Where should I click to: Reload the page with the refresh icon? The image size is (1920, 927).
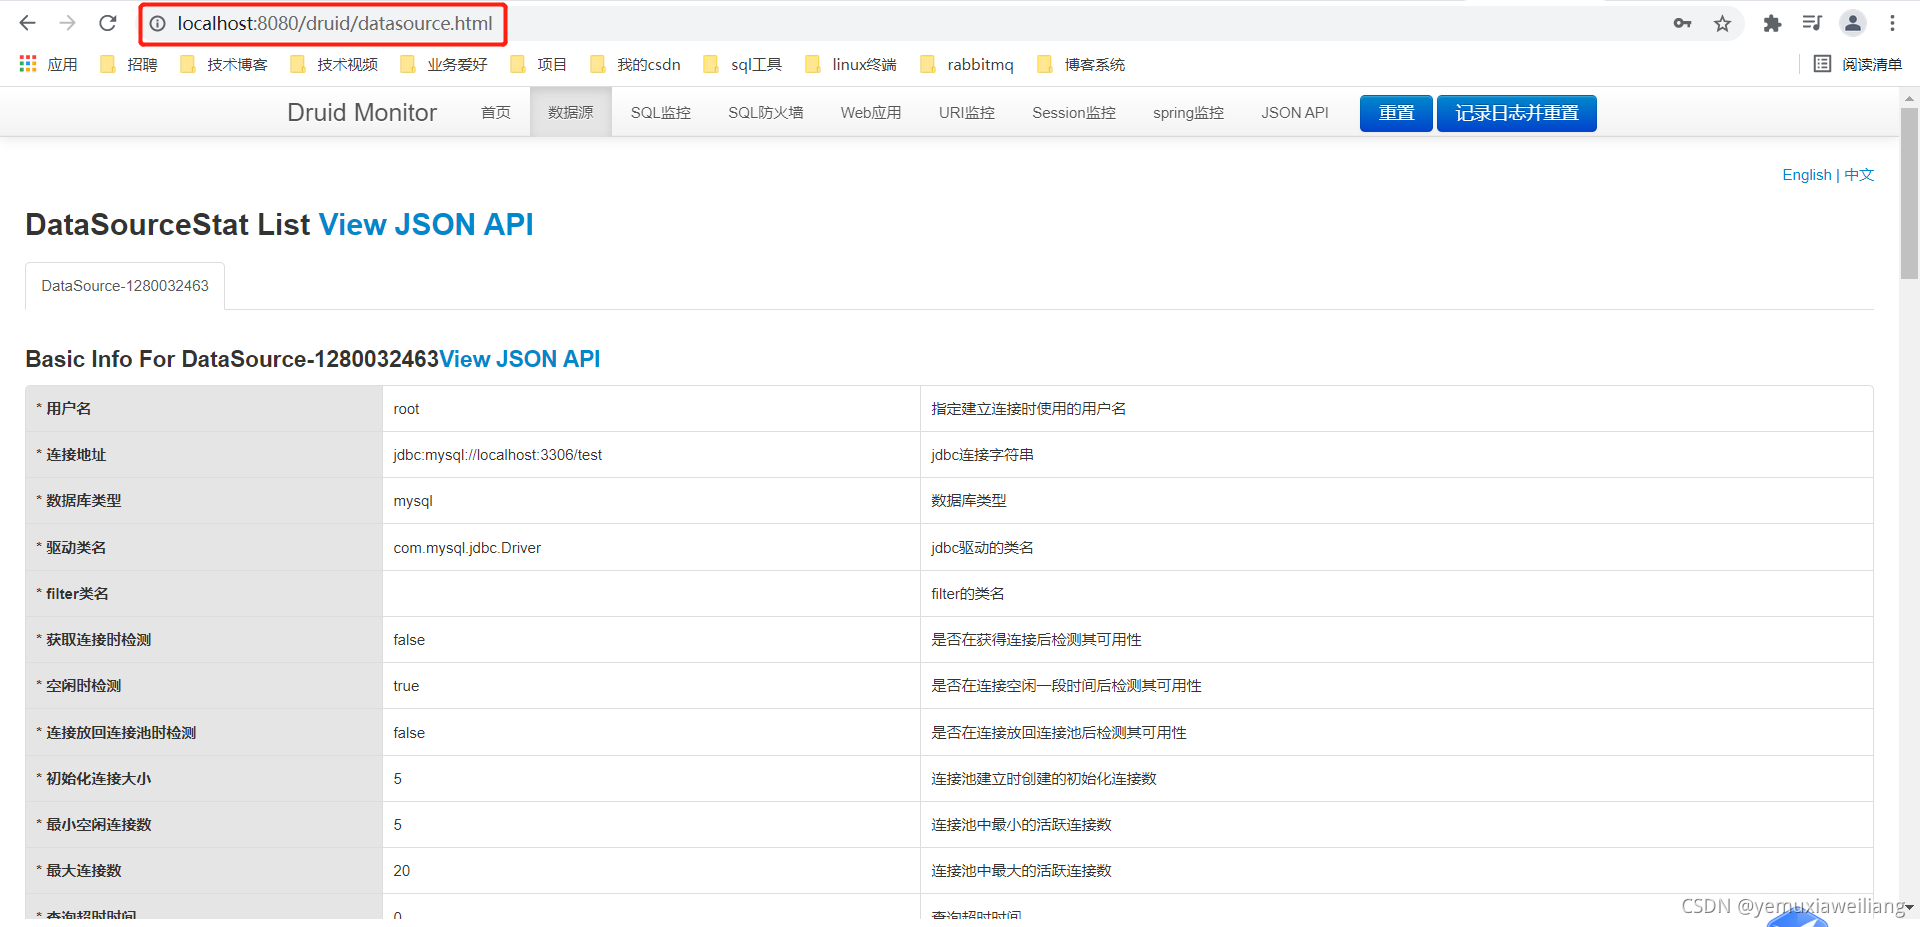point(108,23)
